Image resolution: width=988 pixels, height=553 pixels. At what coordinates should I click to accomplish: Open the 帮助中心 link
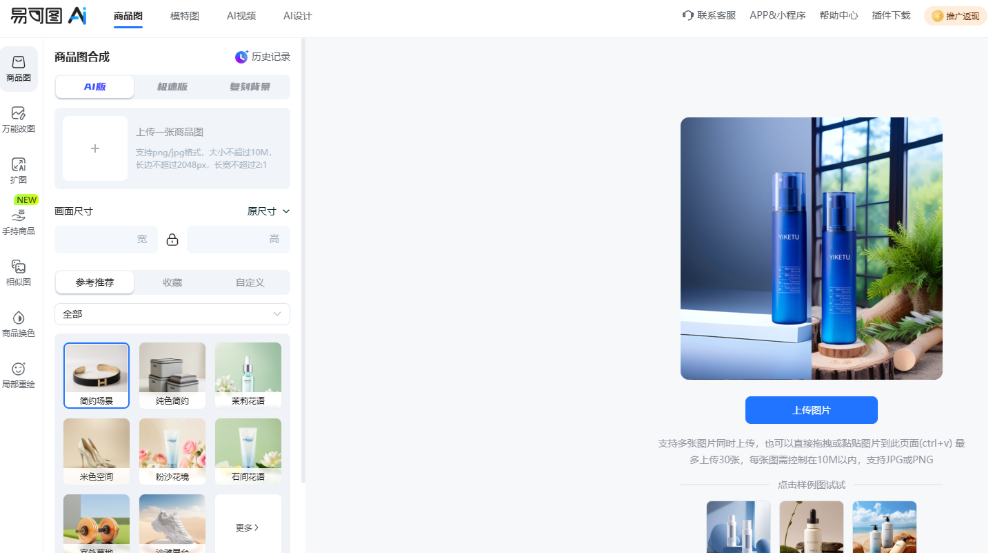pos(838,15)
